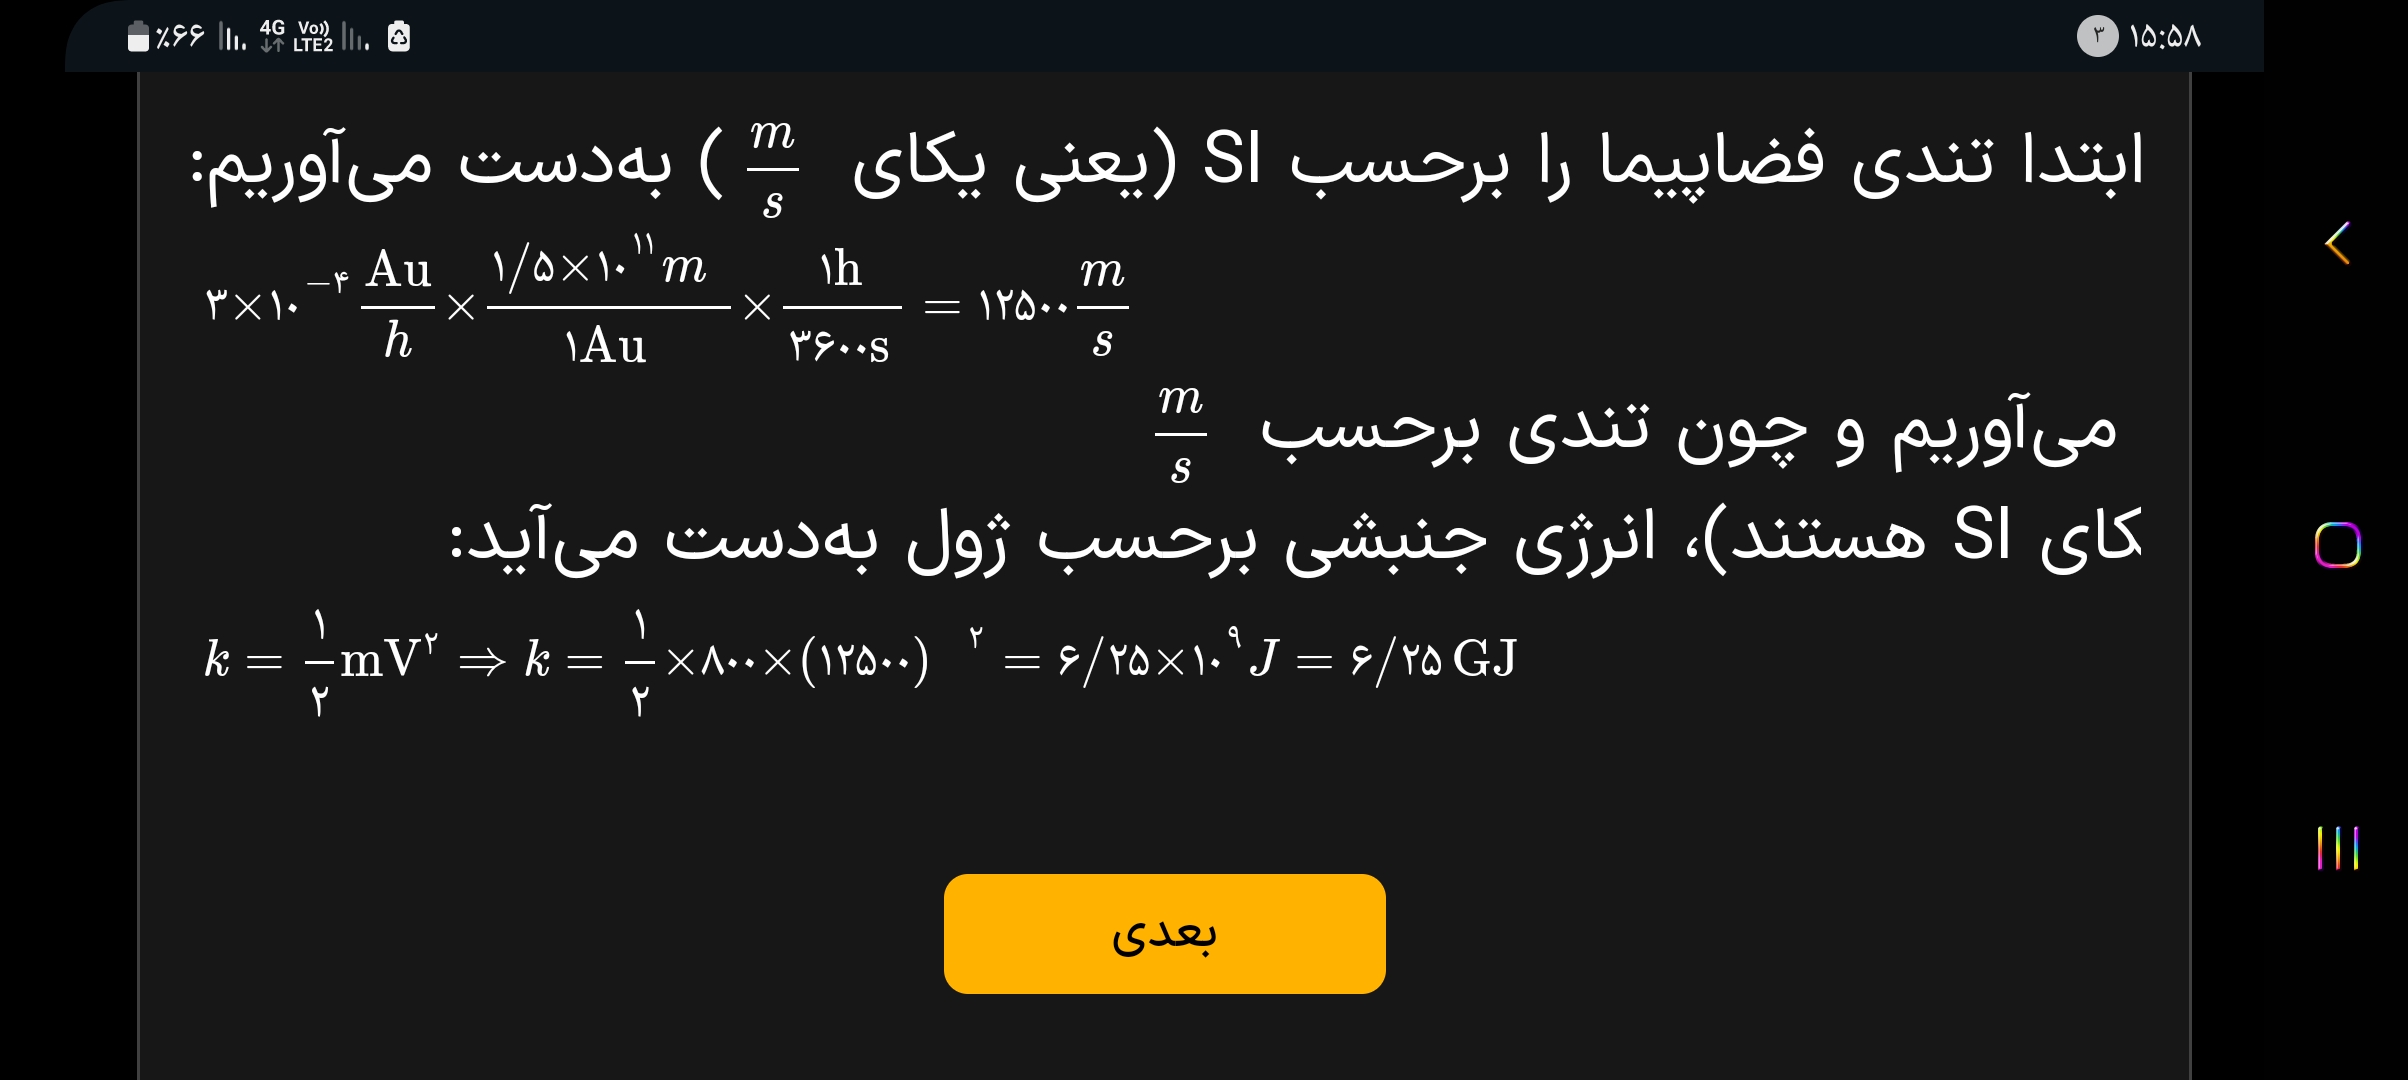Tap the home navigation button
The image size is (2408, 1080).
(x=2337, y=545)
